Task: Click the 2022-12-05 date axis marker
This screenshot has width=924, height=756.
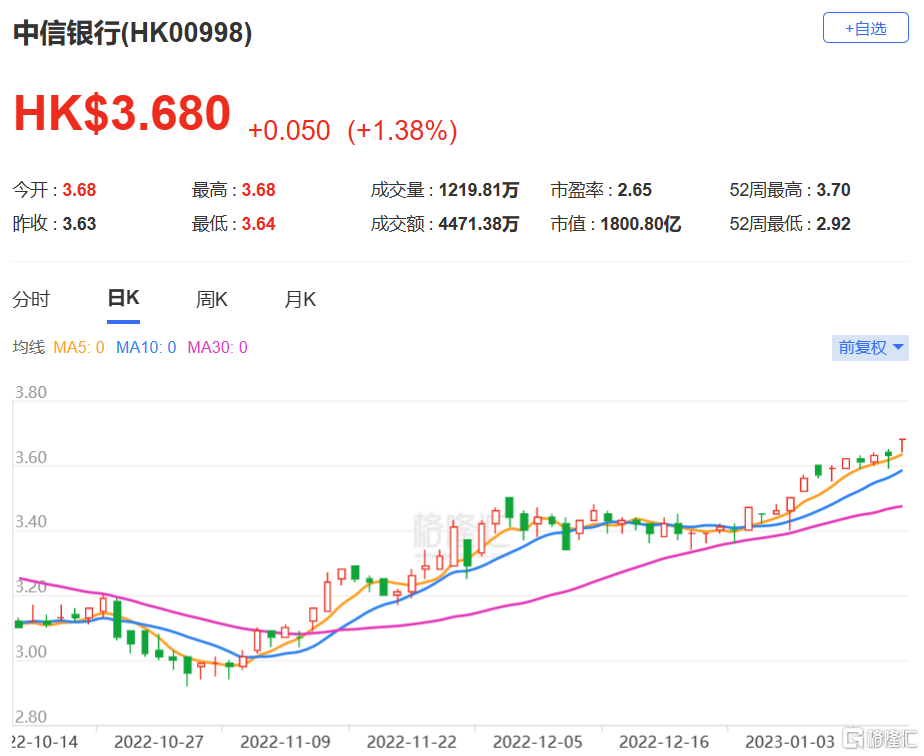Action: pyautogui.click(x=537, y=742)
